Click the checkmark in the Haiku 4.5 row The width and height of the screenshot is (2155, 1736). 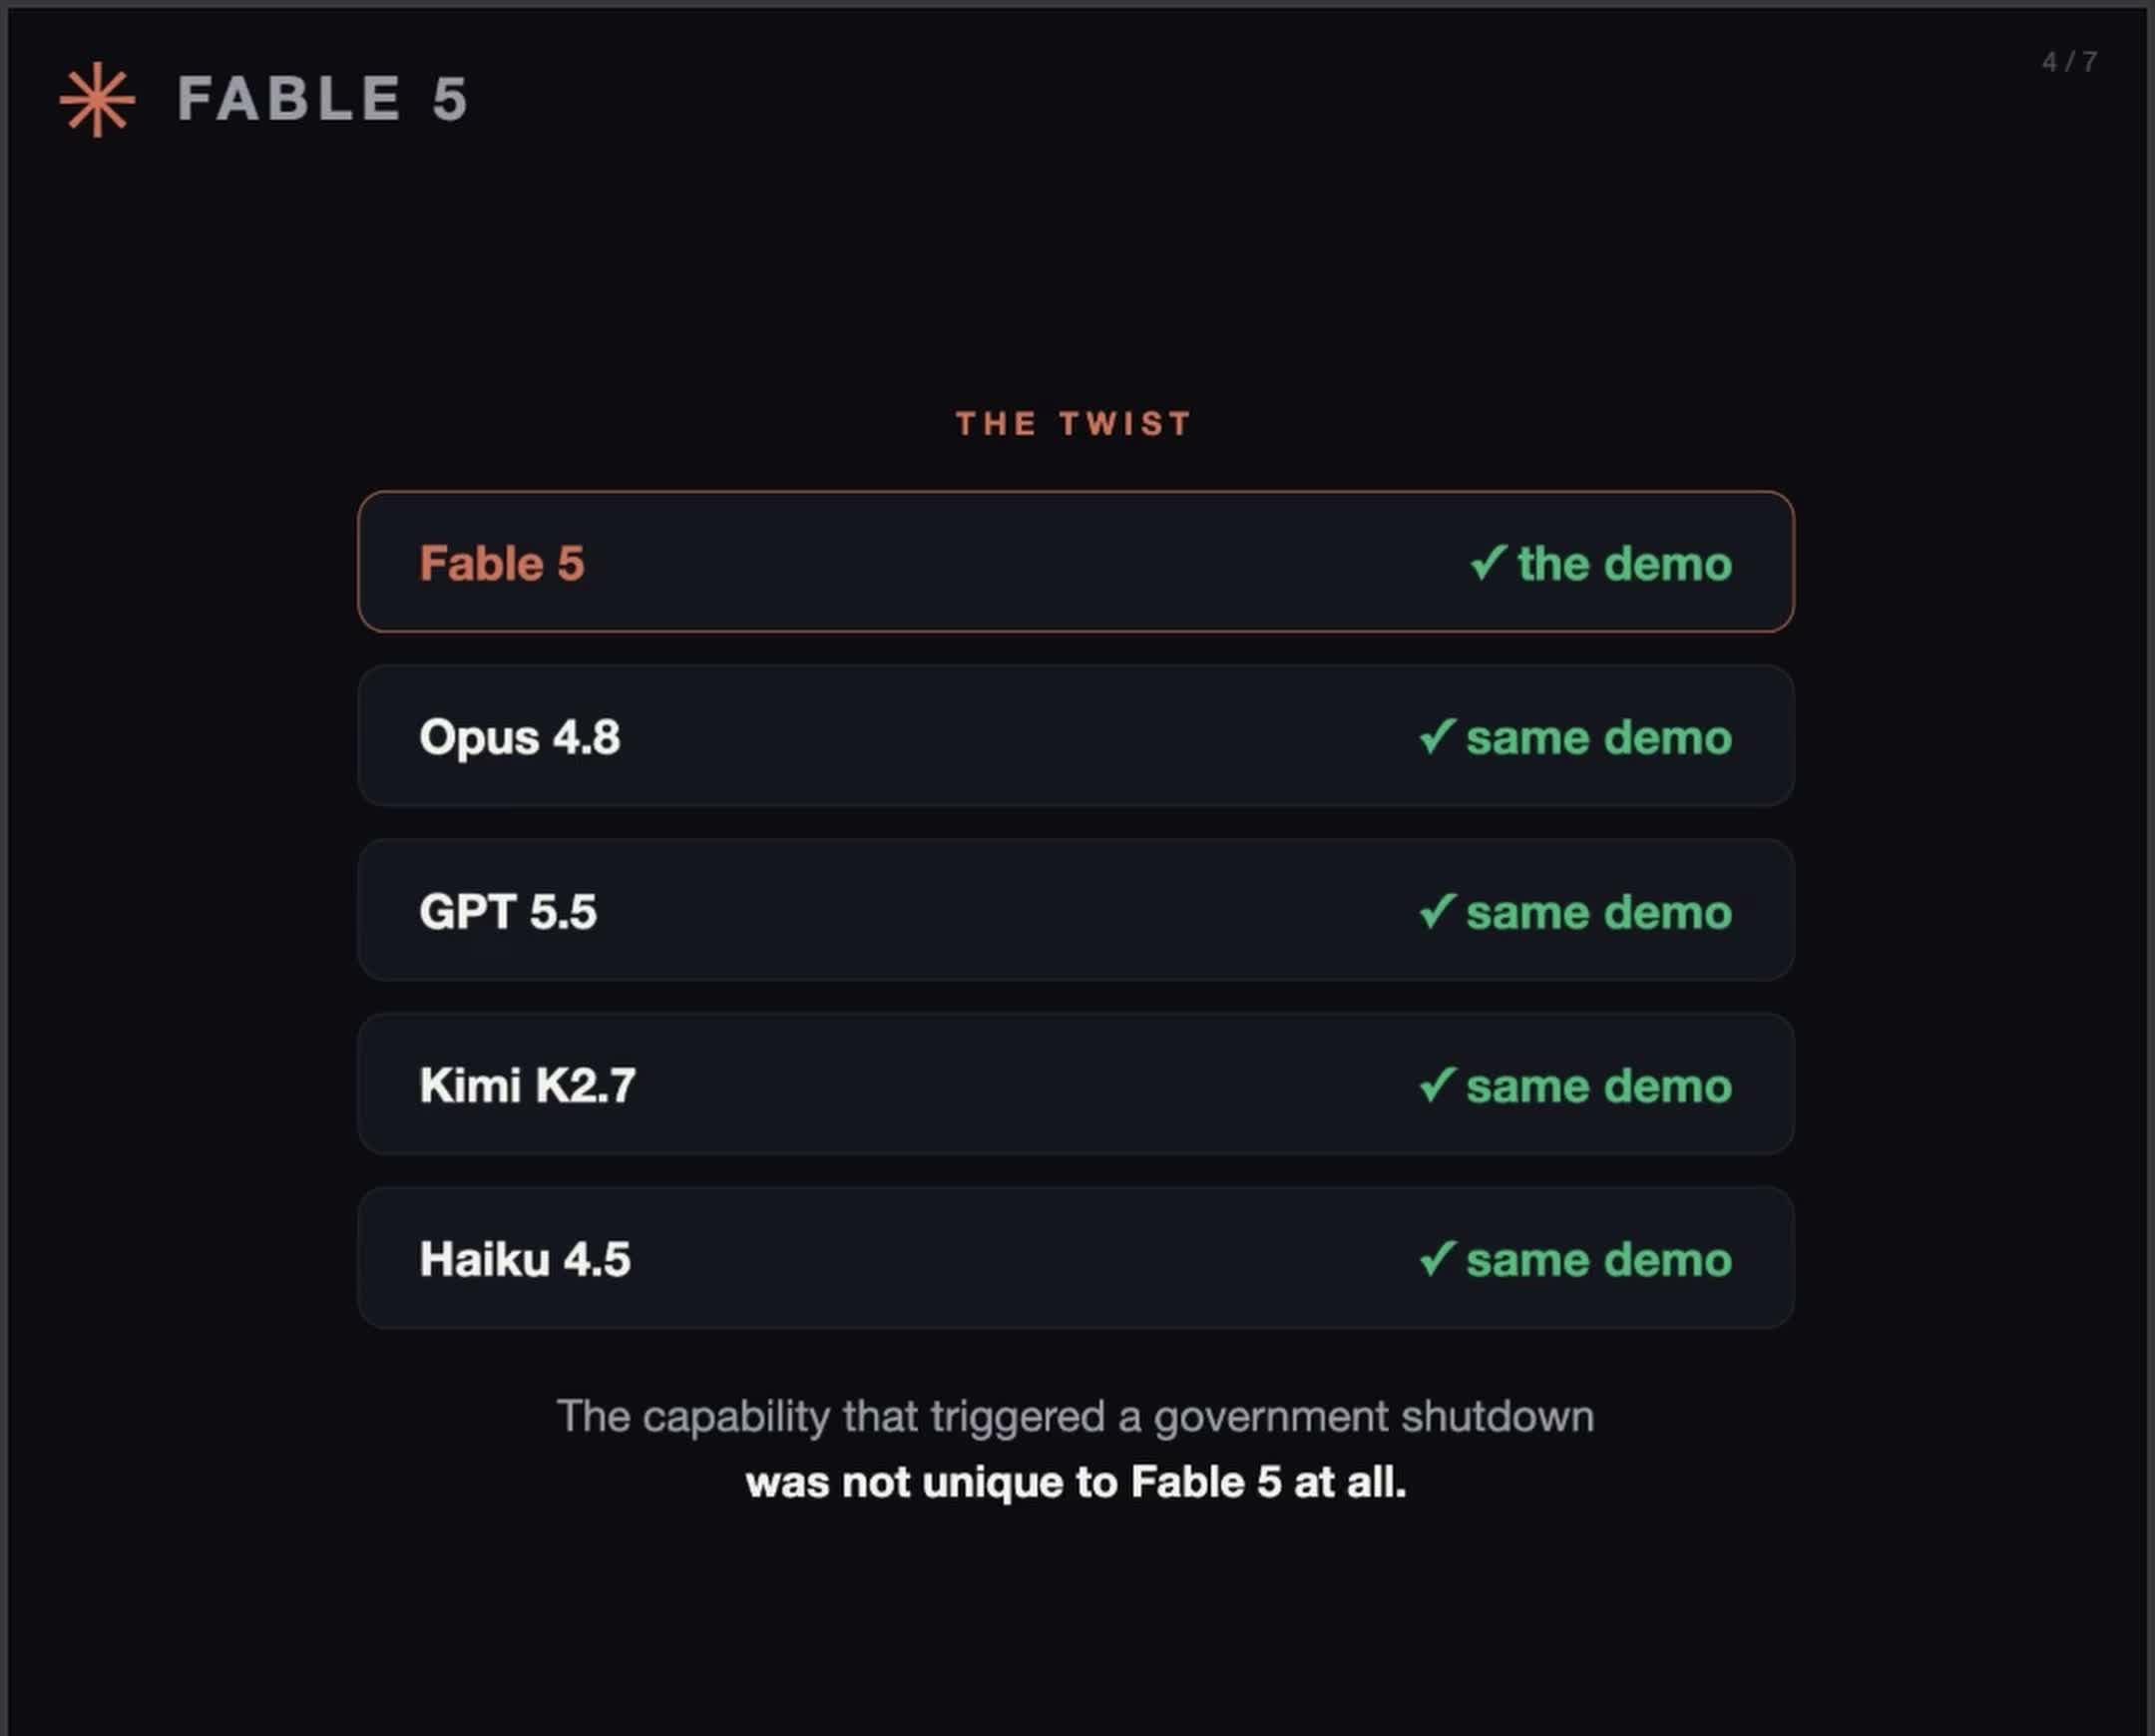(1437, 1258)
